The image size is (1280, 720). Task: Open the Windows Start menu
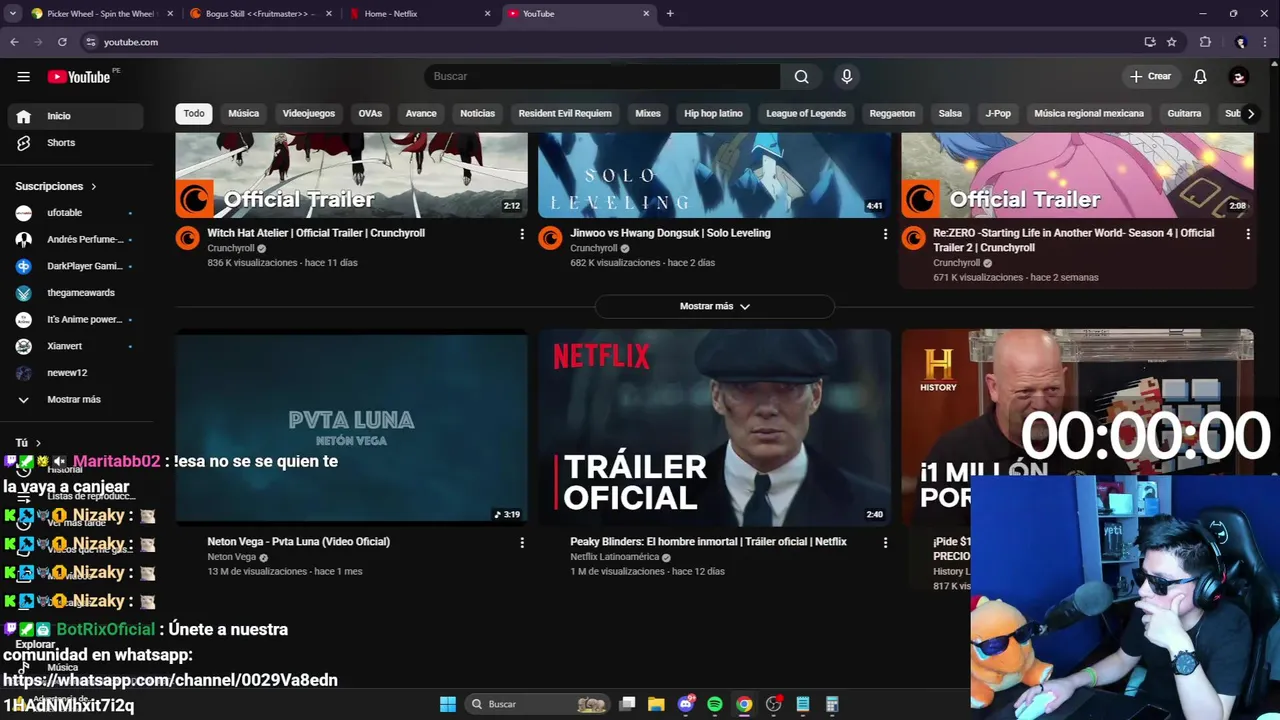point(448,704)
